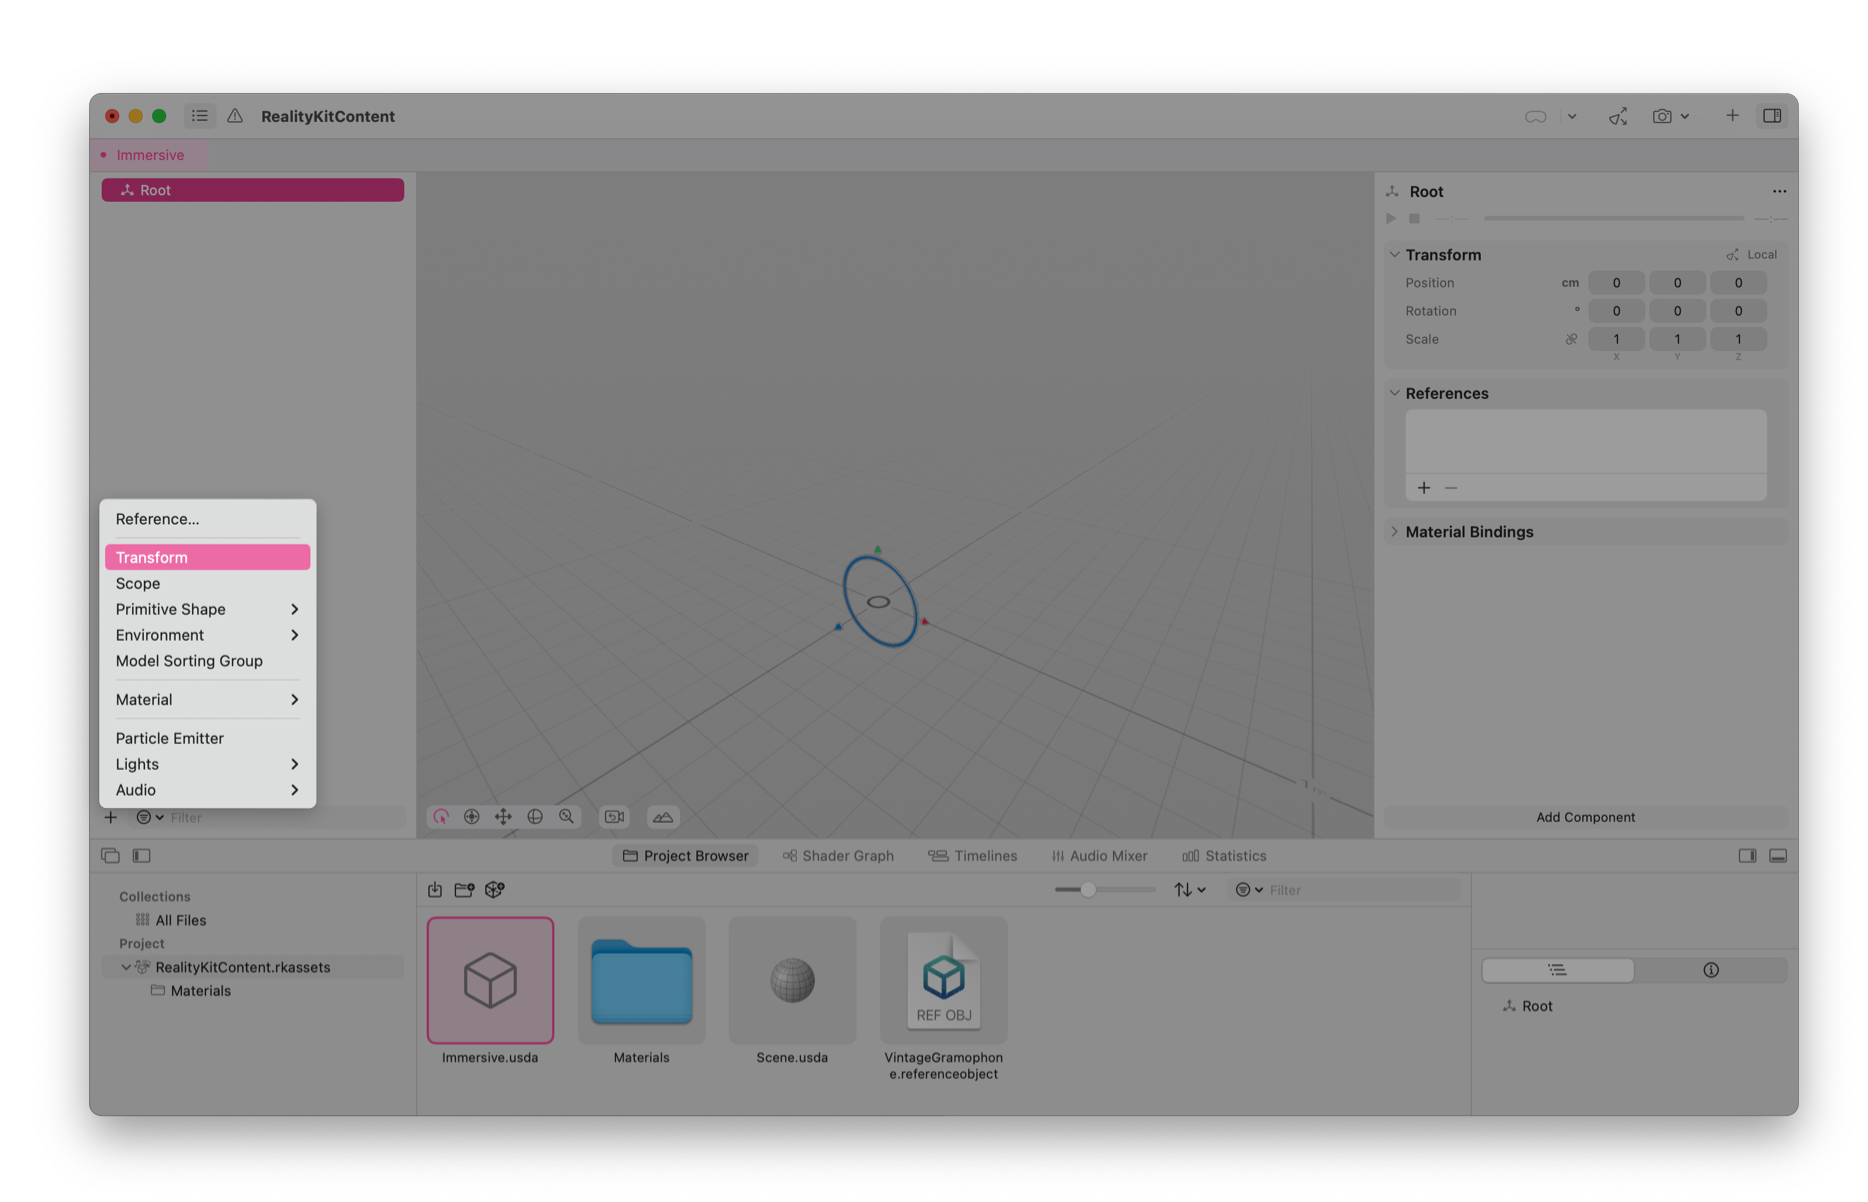
Task: Click the warning triangle icon in title bar
Action: [235, 116]
